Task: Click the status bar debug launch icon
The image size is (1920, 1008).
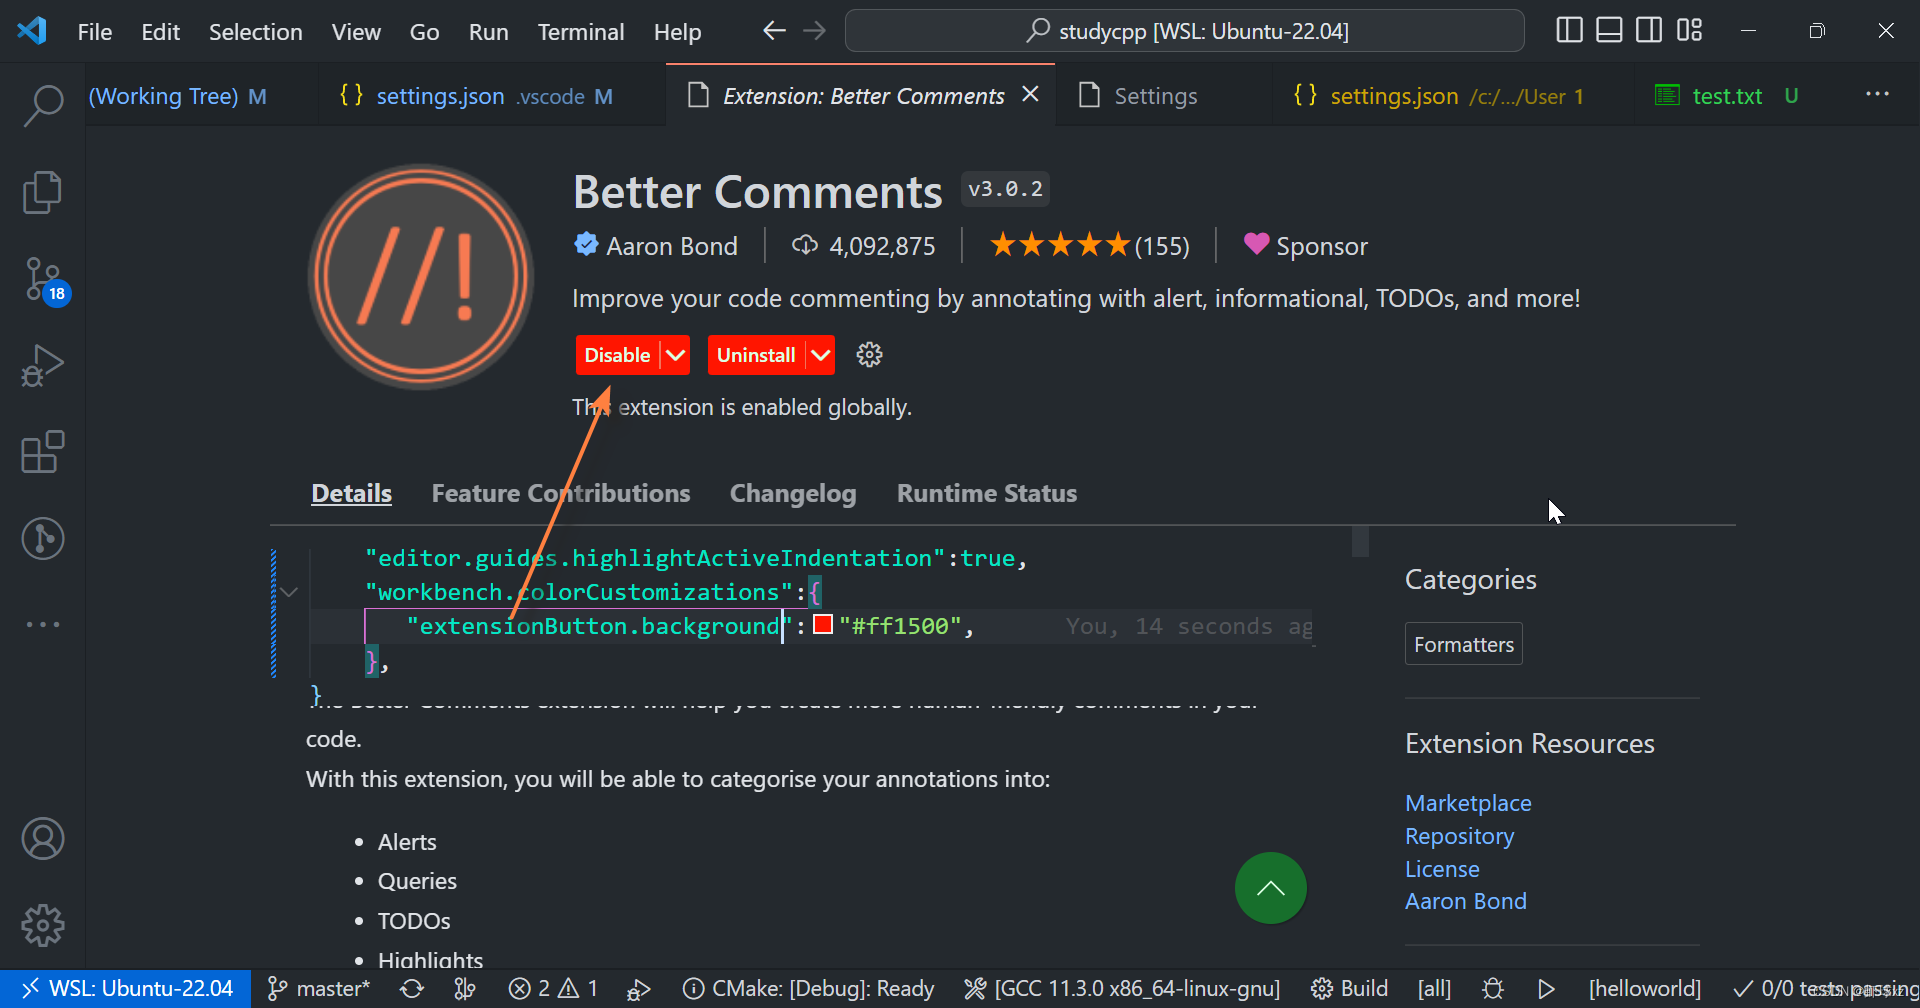Action: coord(638,989)
